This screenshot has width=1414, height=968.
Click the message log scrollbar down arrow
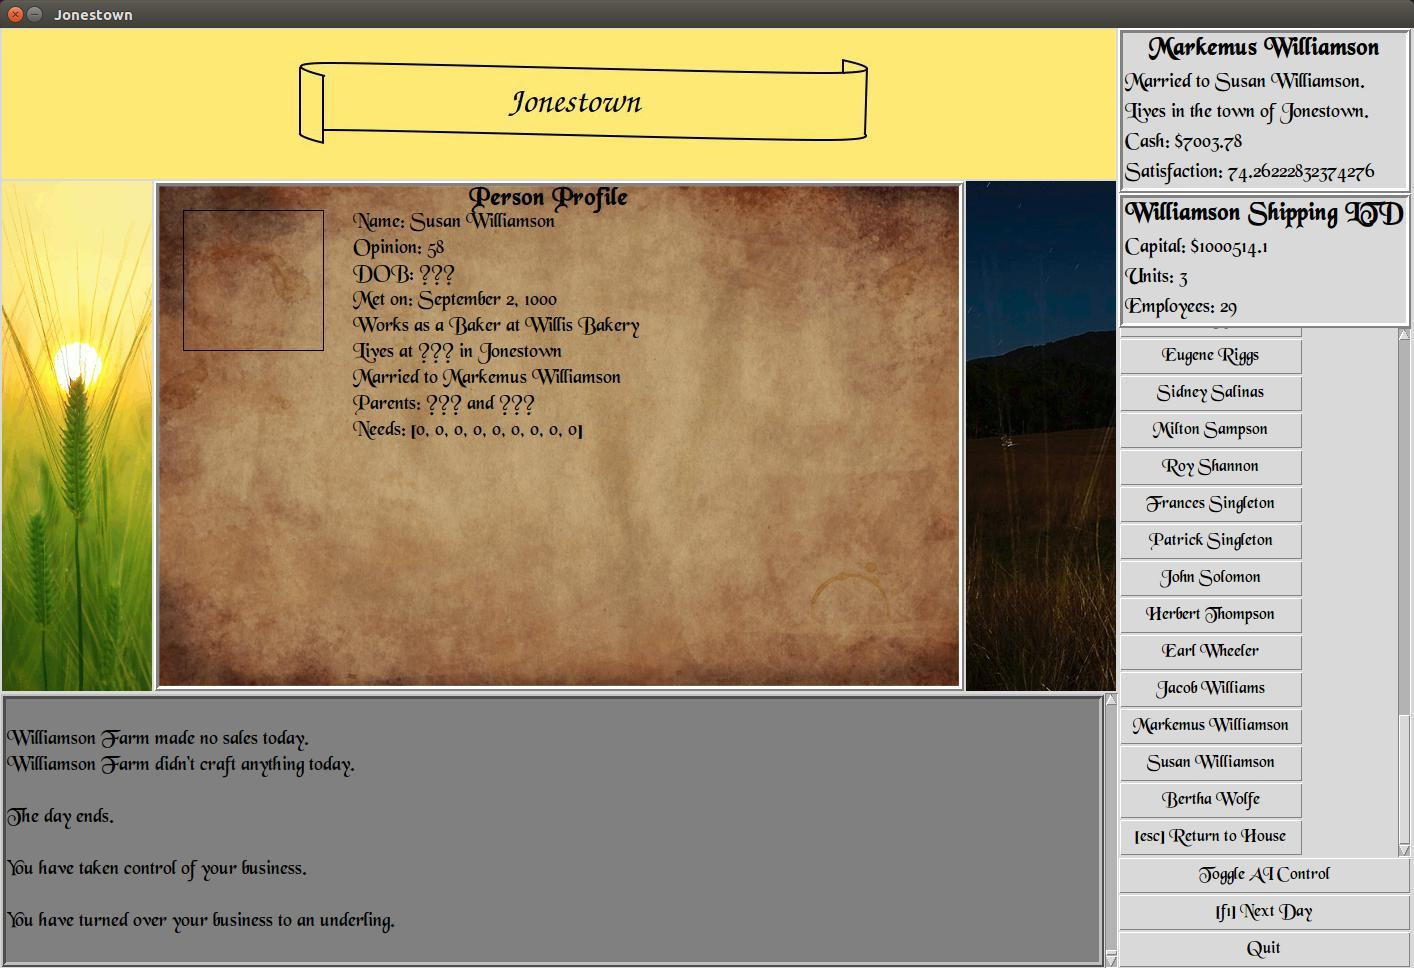point(1110,960)
